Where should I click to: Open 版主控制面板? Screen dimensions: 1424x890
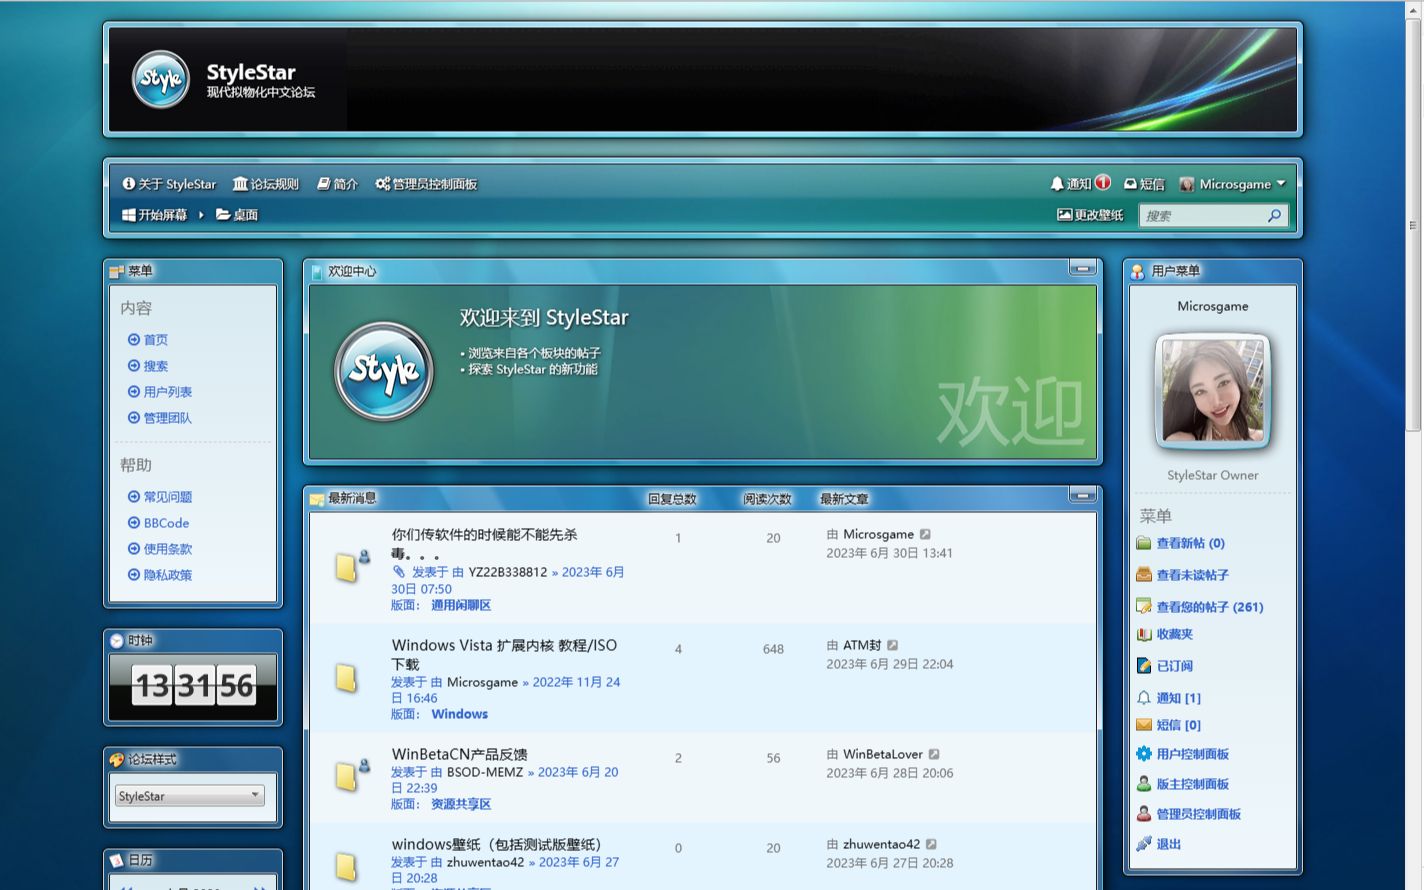[1192, 784]
